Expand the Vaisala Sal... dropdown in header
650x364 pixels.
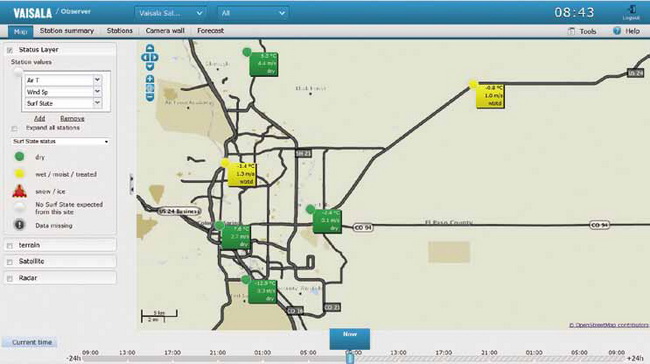point(170,13)
